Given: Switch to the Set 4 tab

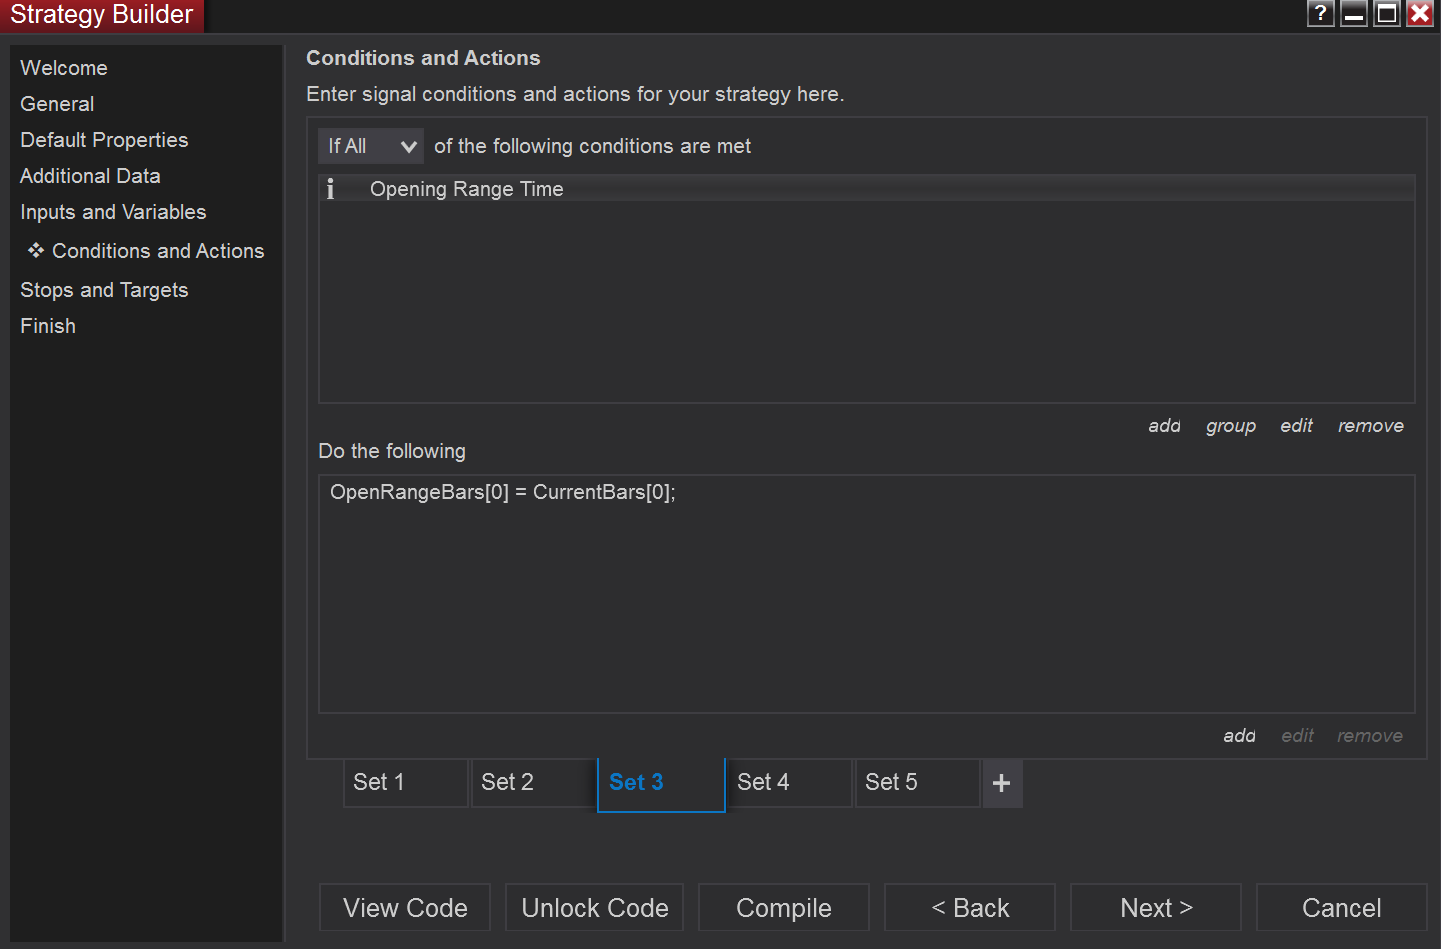Looking at the screenshot, I should 788,782.
